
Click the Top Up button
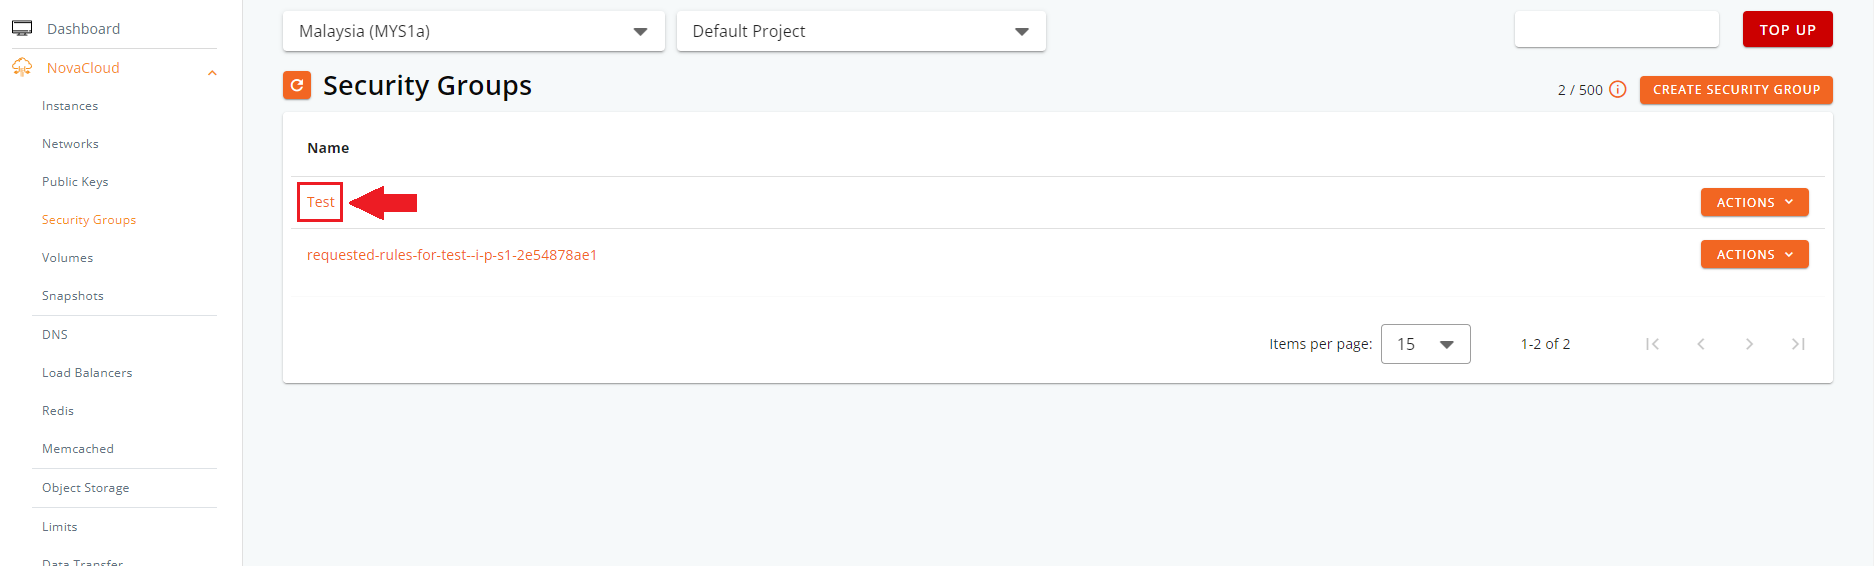tap(1787, 30)
